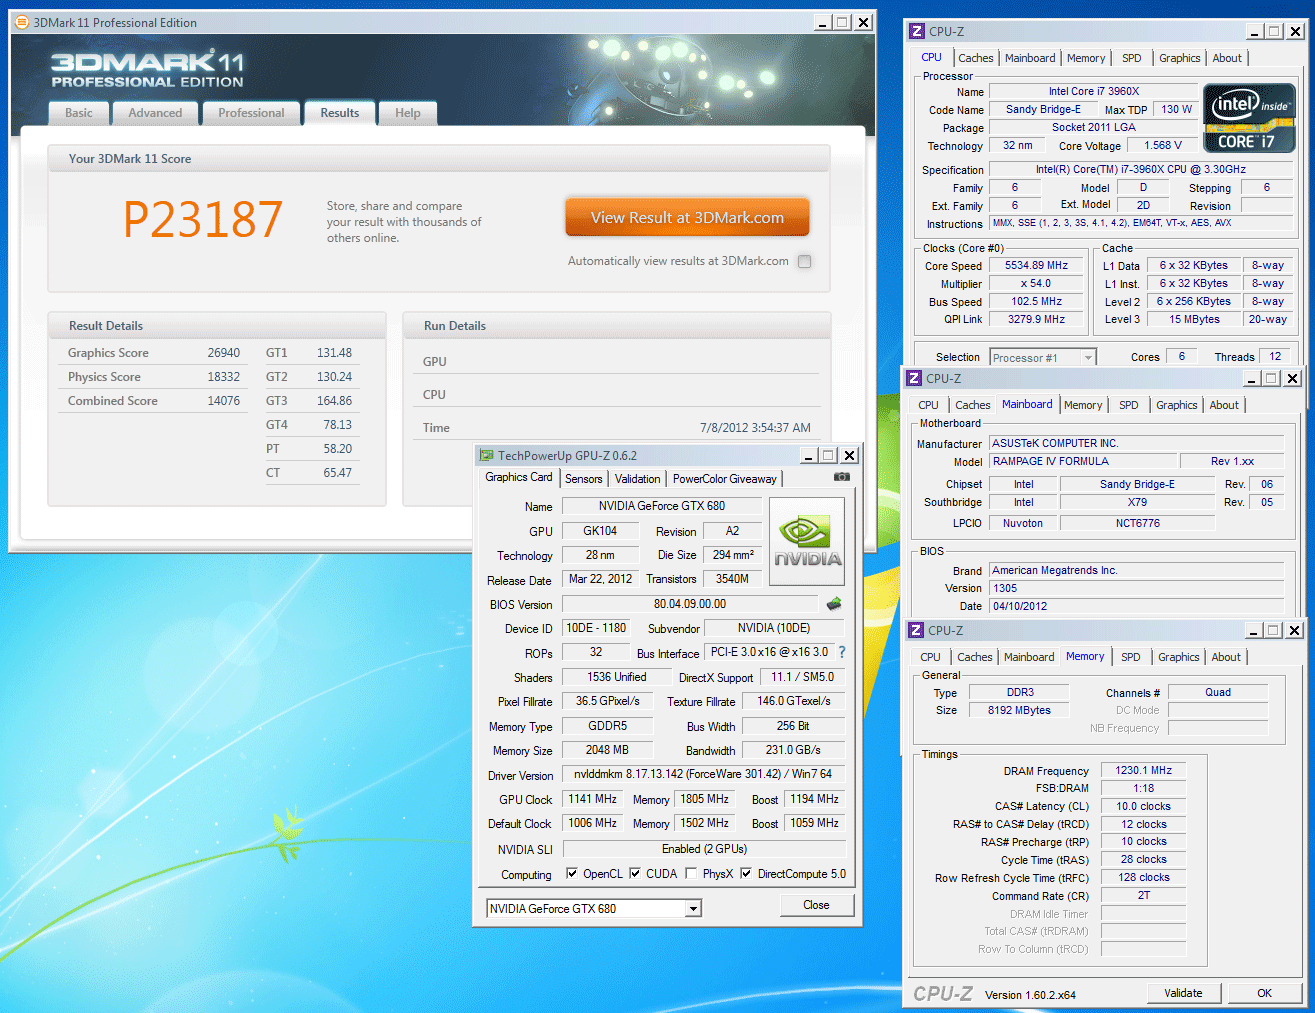Viewport: 1315px width, 1013px height.
Task: Open the NVIDIA GeForce GTX 680 card dropdown
Action: tap(594, 908)
